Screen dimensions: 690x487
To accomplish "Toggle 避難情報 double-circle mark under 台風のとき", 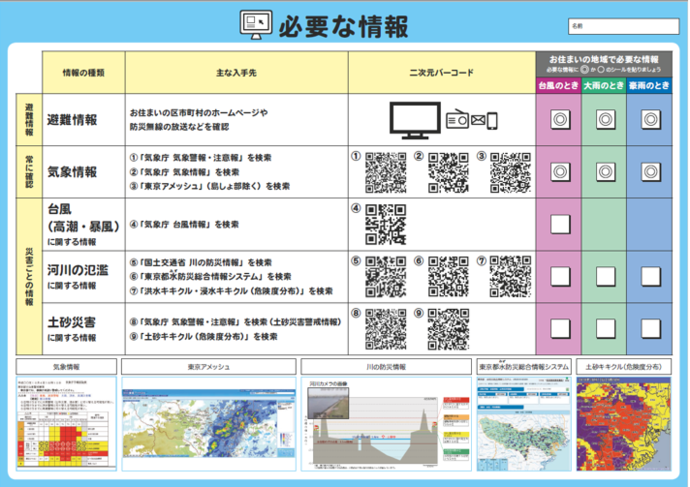I will click(x=561, y=120).
